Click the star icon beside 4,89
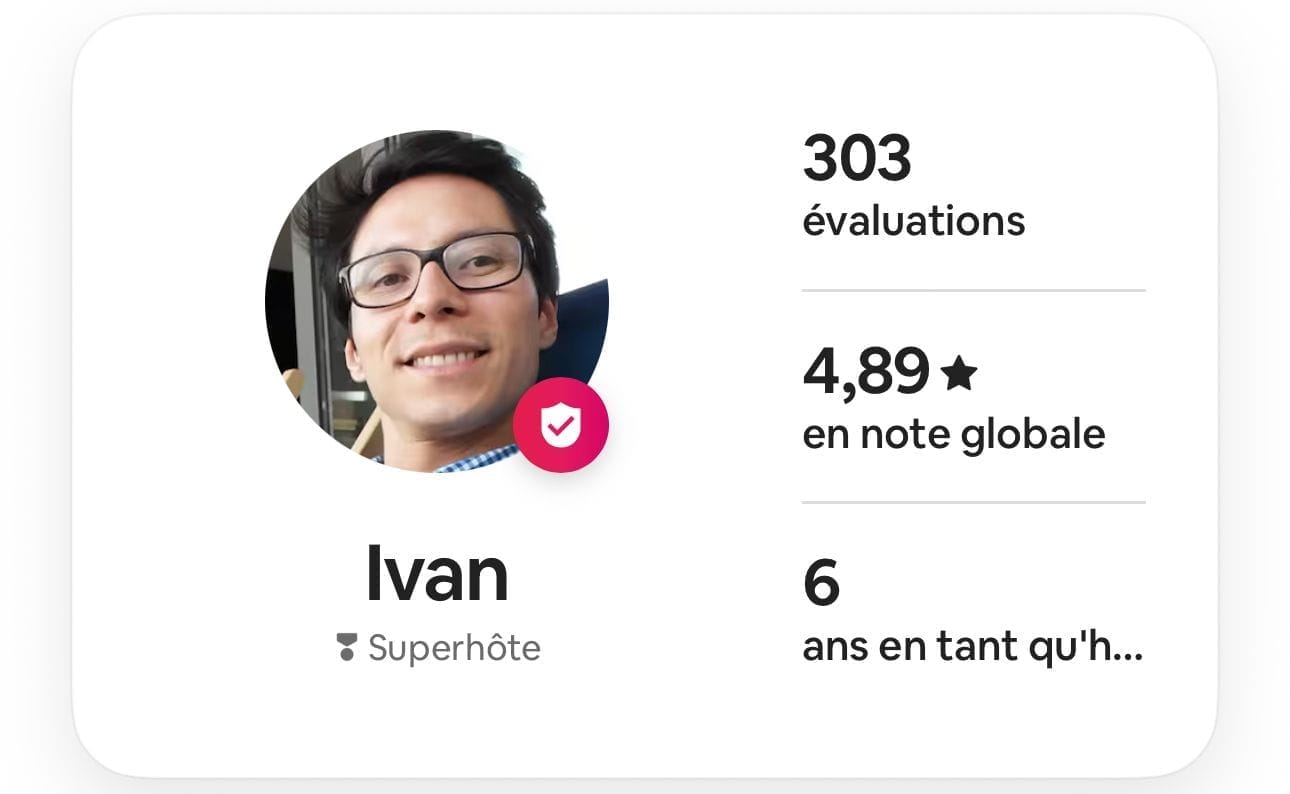This screenshot has height=794, width=1290. pos(959,373)
